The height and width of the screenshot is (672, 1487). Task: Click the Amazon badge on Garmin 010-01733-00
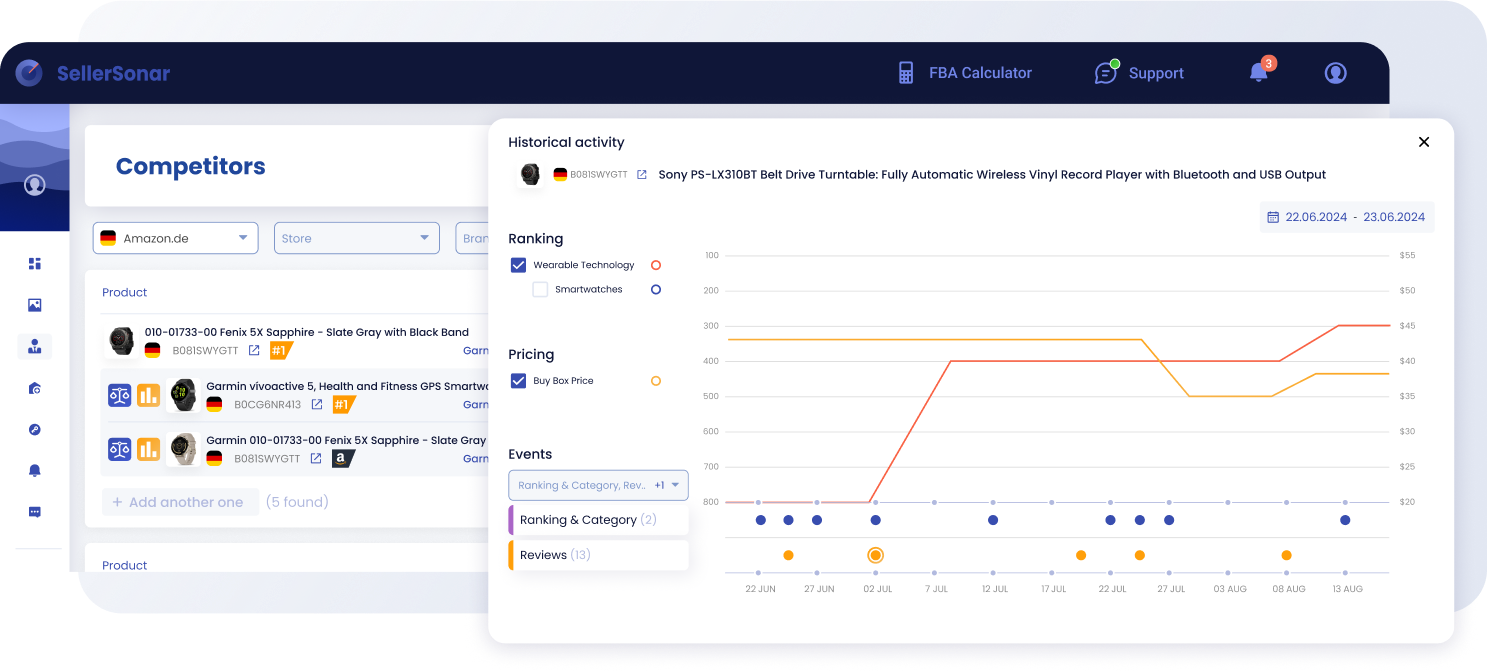[x=343, y=459]
